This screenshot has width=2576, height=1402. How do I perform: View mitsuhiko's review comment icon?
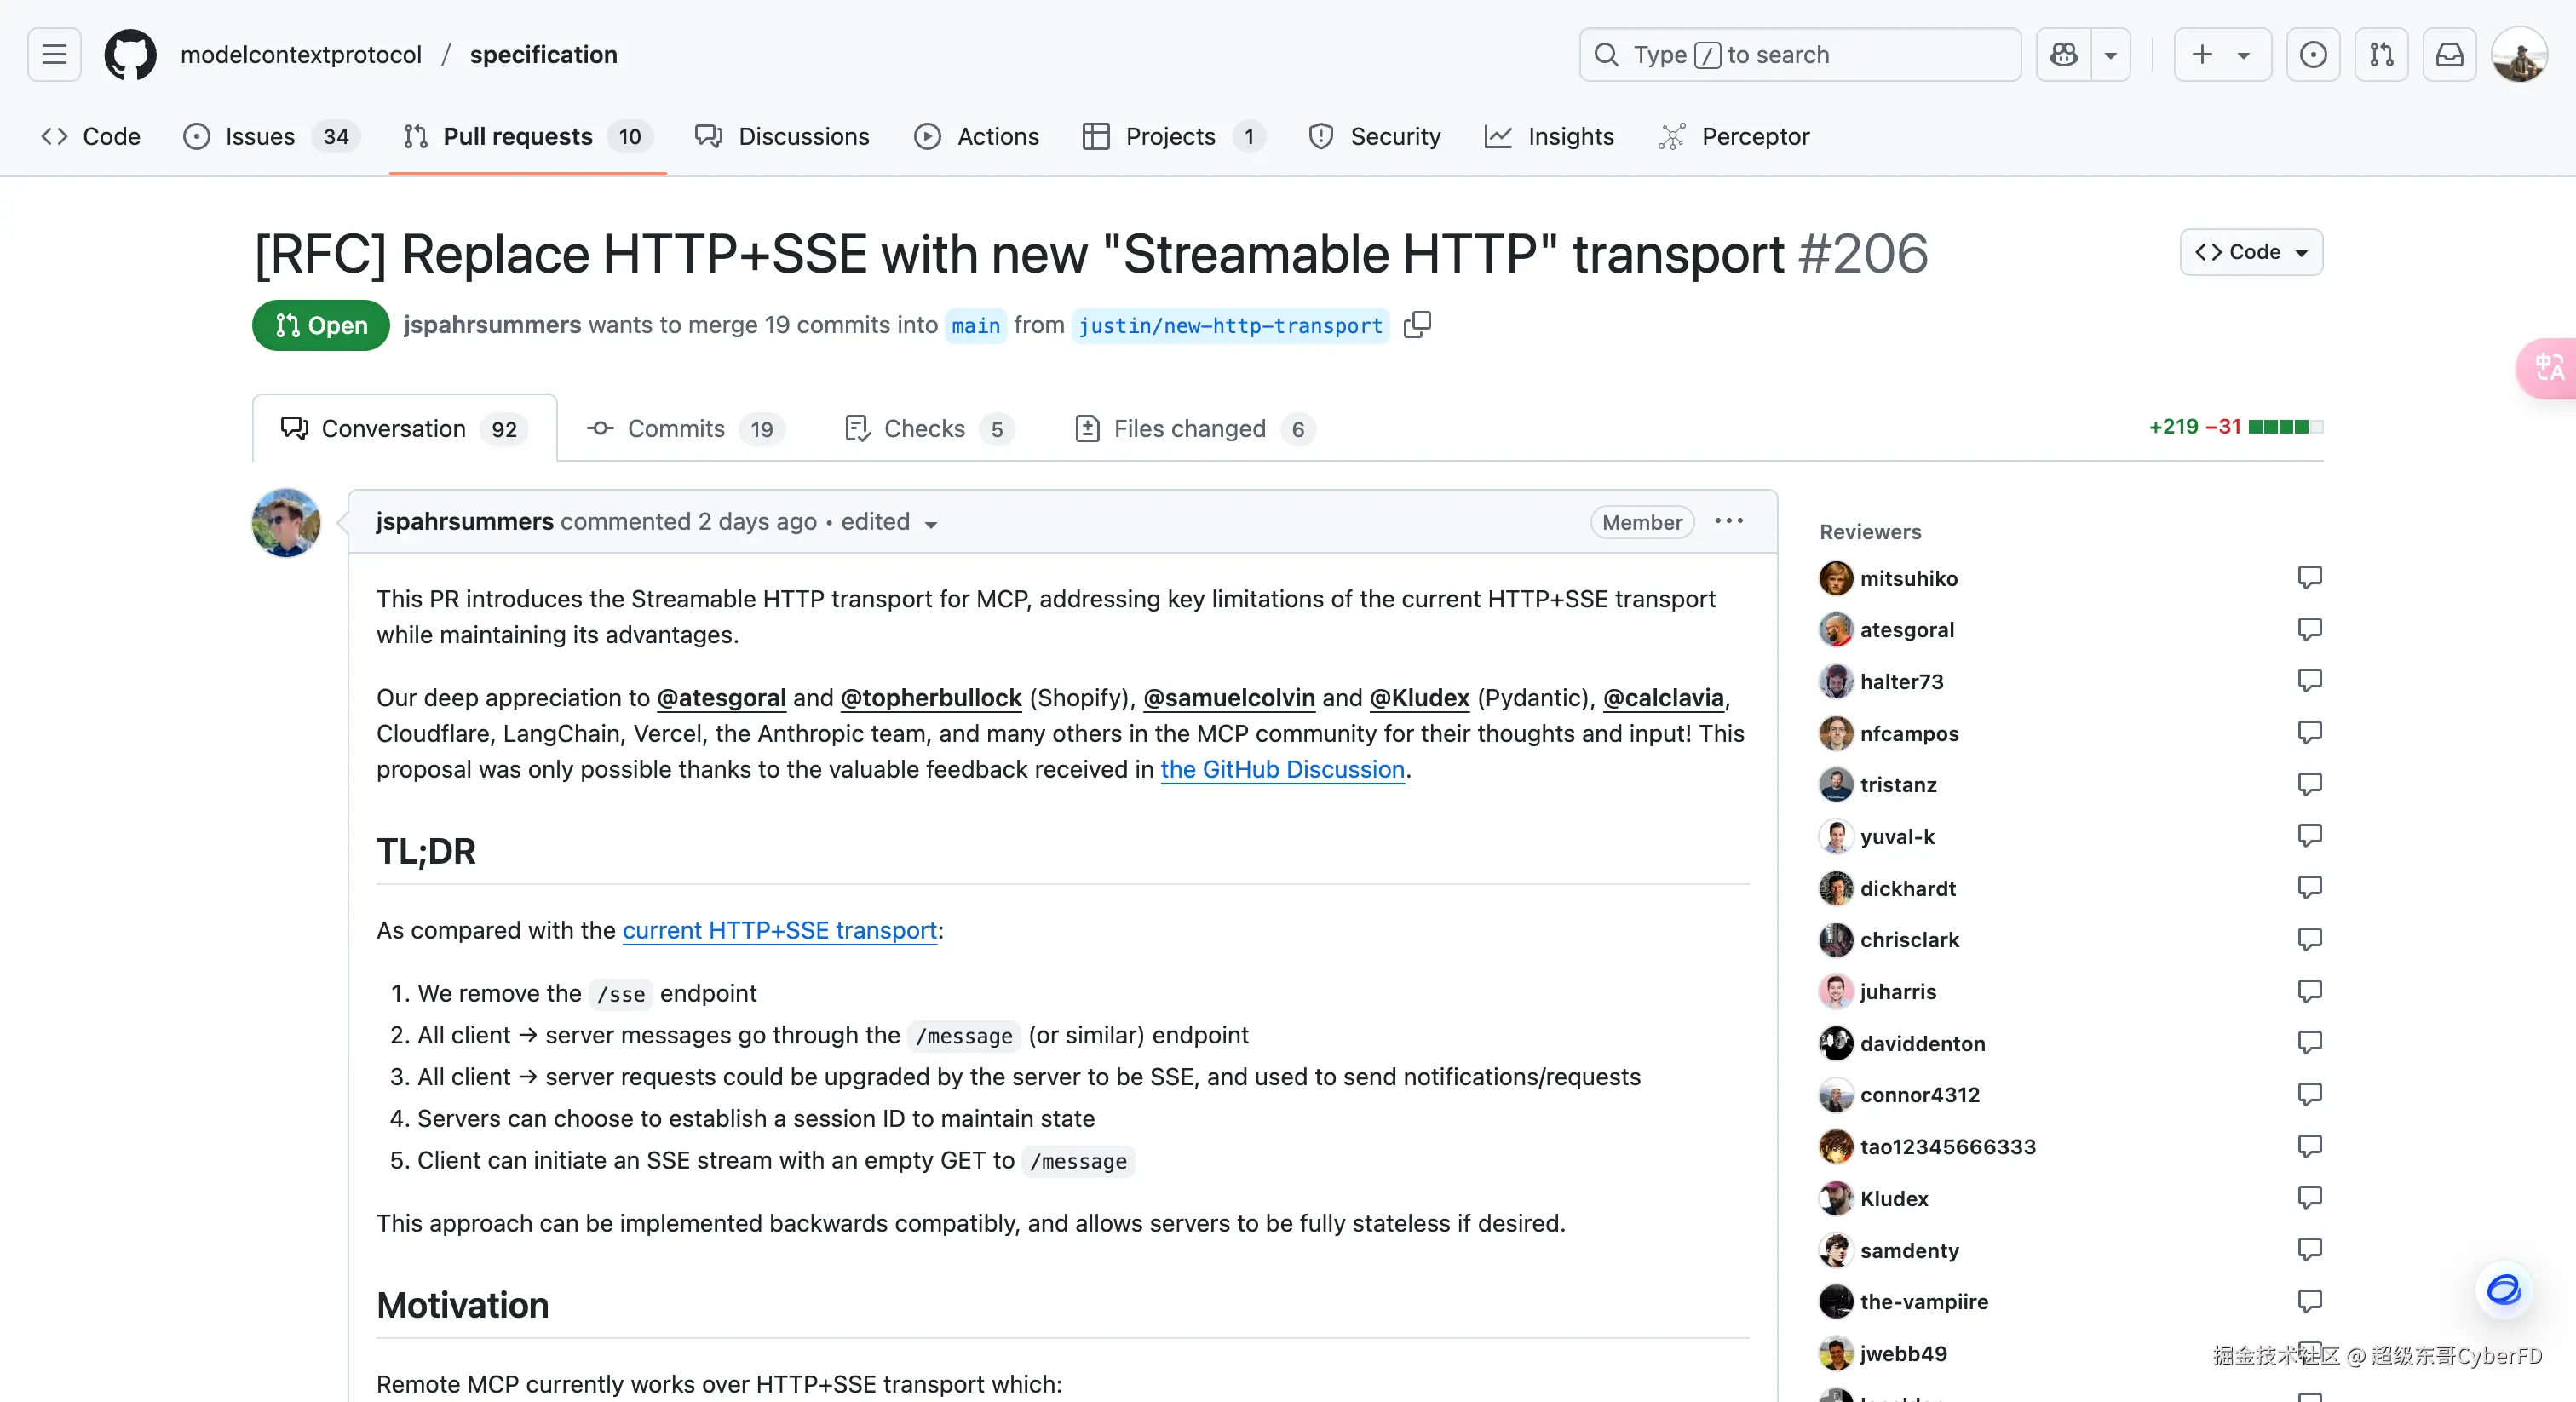coord(2309,578)
